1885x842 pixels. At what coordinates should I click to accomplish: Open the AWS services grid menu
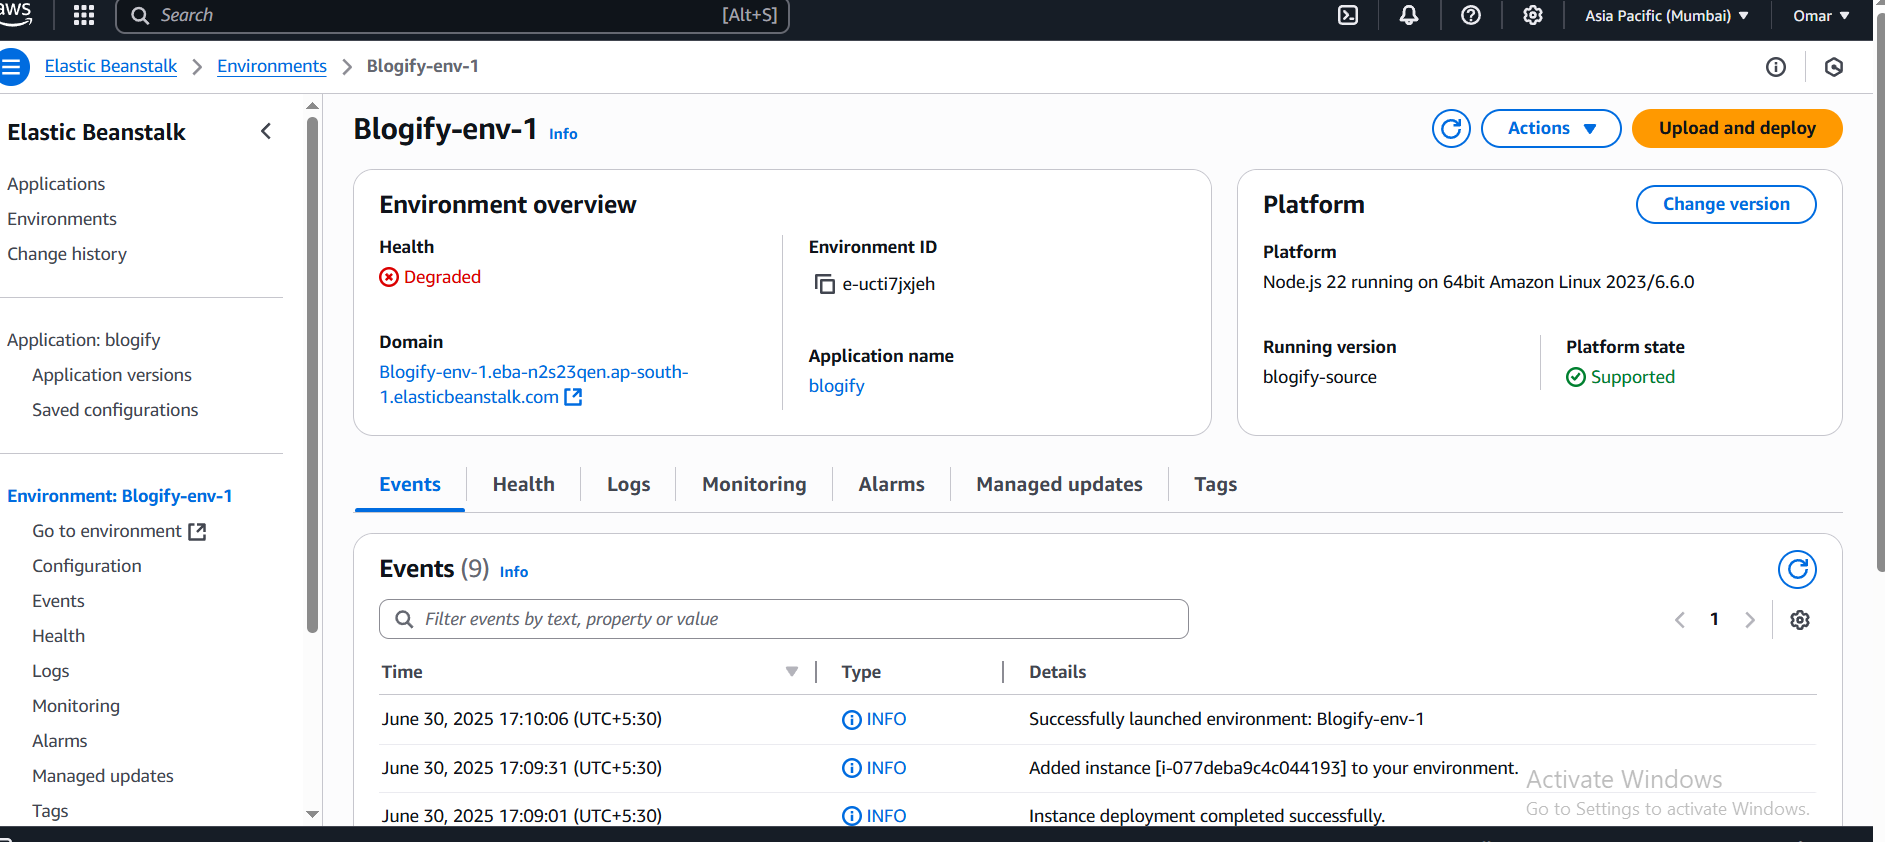(x=84, y=15)
